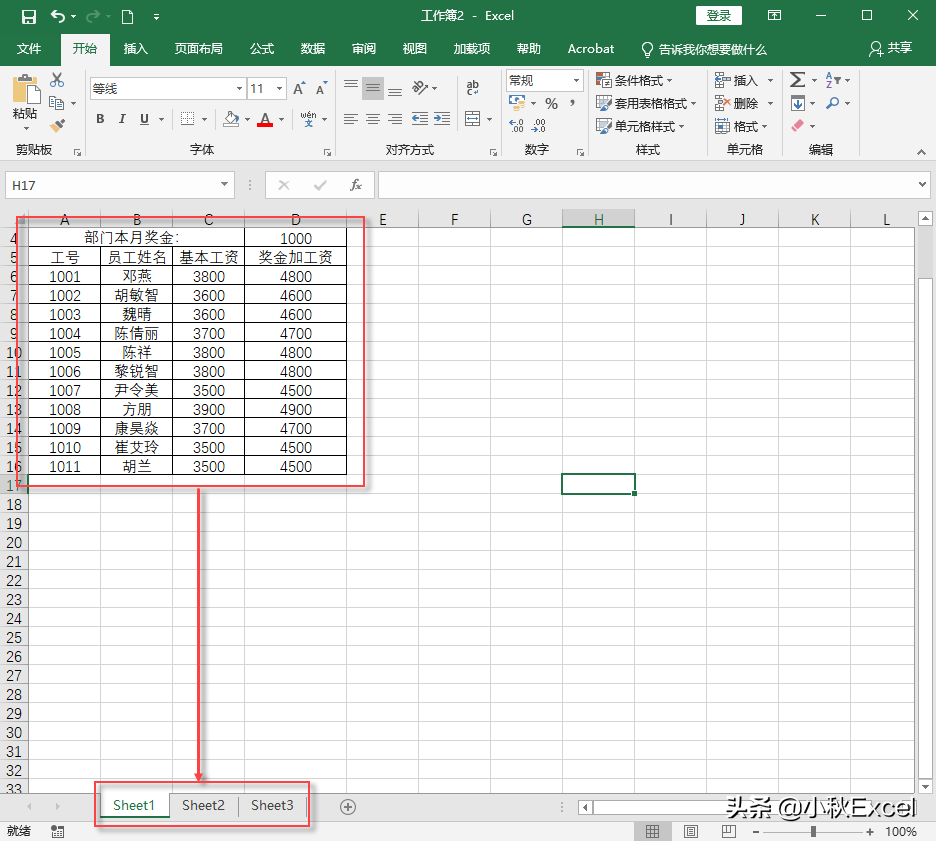
Task: Click 告诉我你想要做什么 search box
Action: (704, 49)
